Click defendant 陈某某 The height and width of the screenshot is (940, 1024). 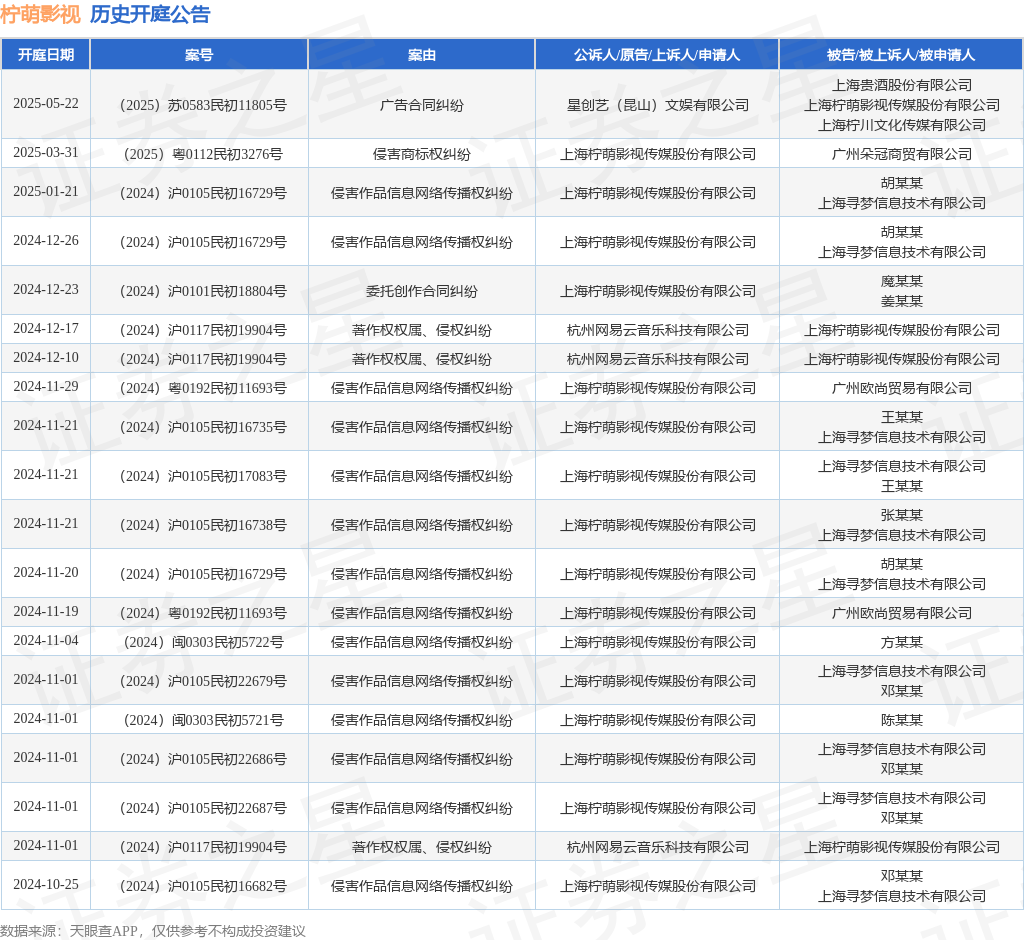pyautogui.click(x=902, y=720)
